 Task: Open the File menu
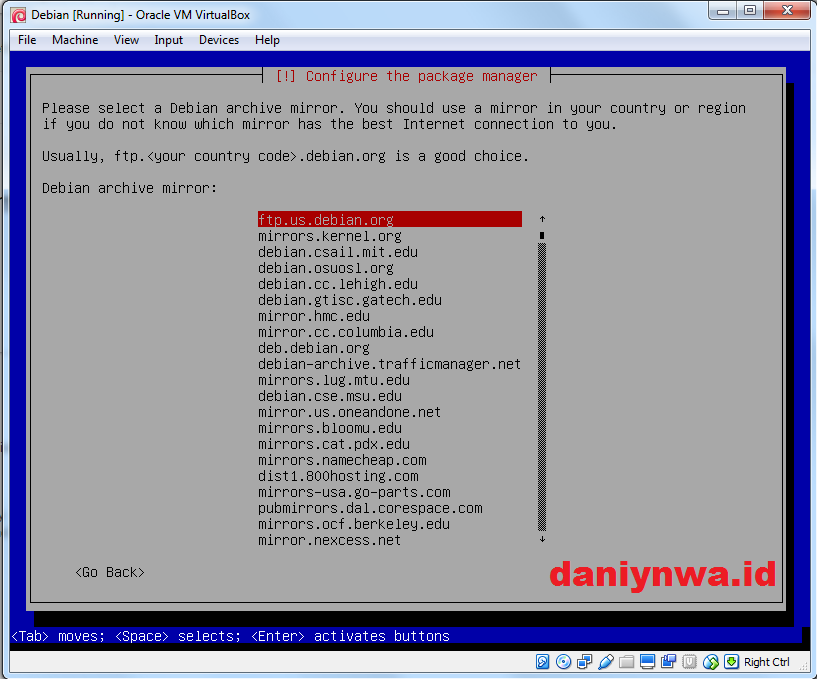tap(27, 40)
